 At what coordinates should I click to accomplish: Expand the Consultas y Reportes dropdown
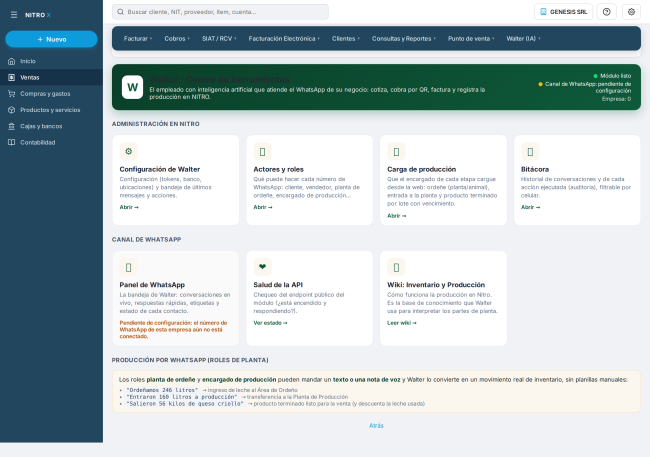pos(404,39)
